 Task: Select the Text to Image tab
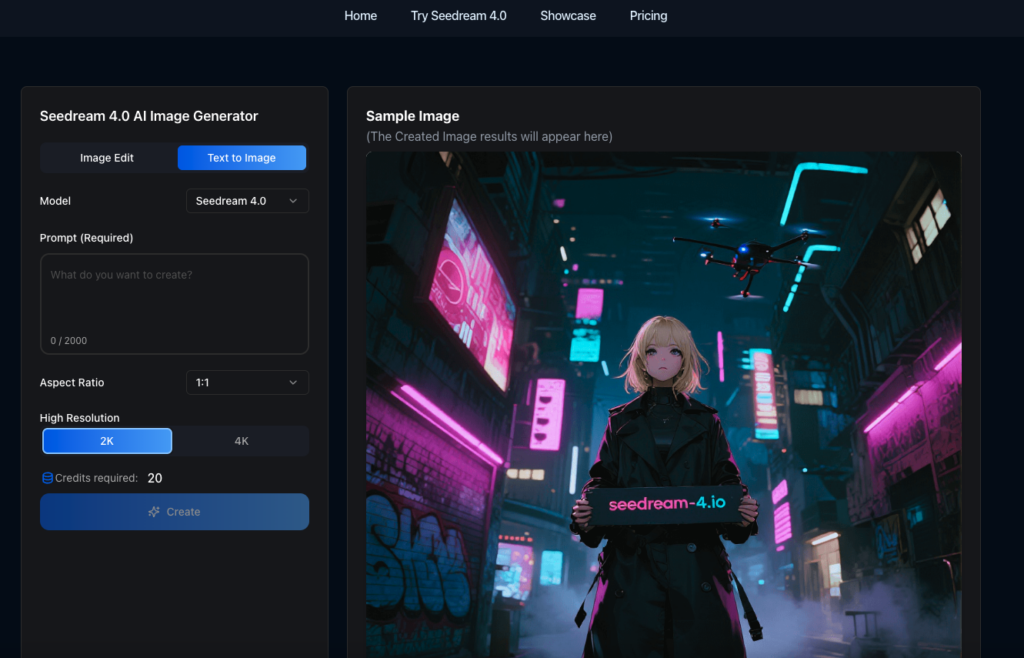point(241,158)
